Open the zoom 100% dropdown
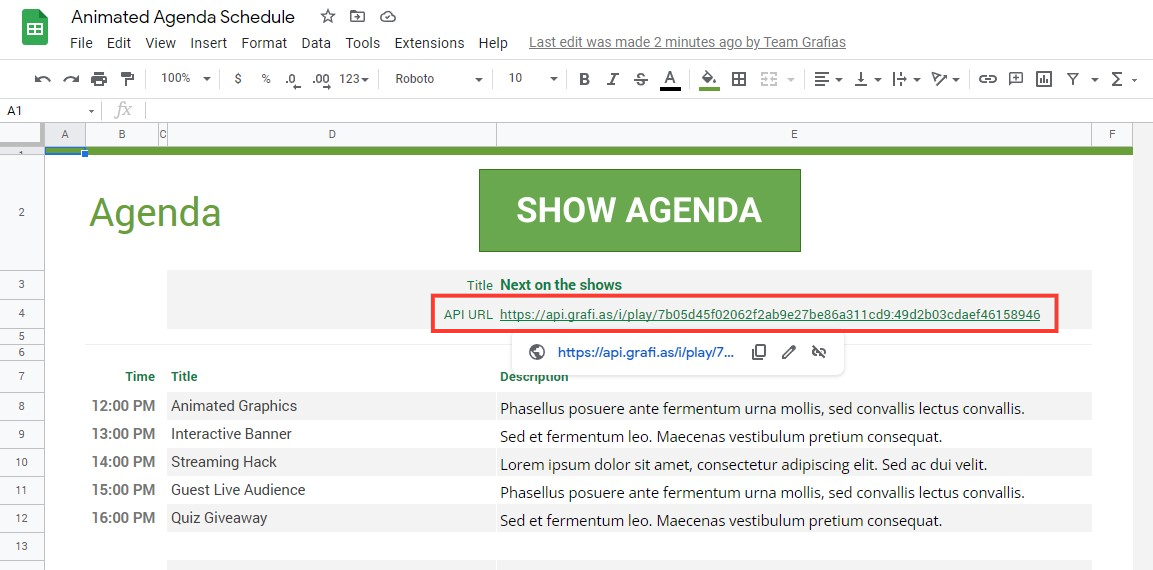 pos(186,79)
